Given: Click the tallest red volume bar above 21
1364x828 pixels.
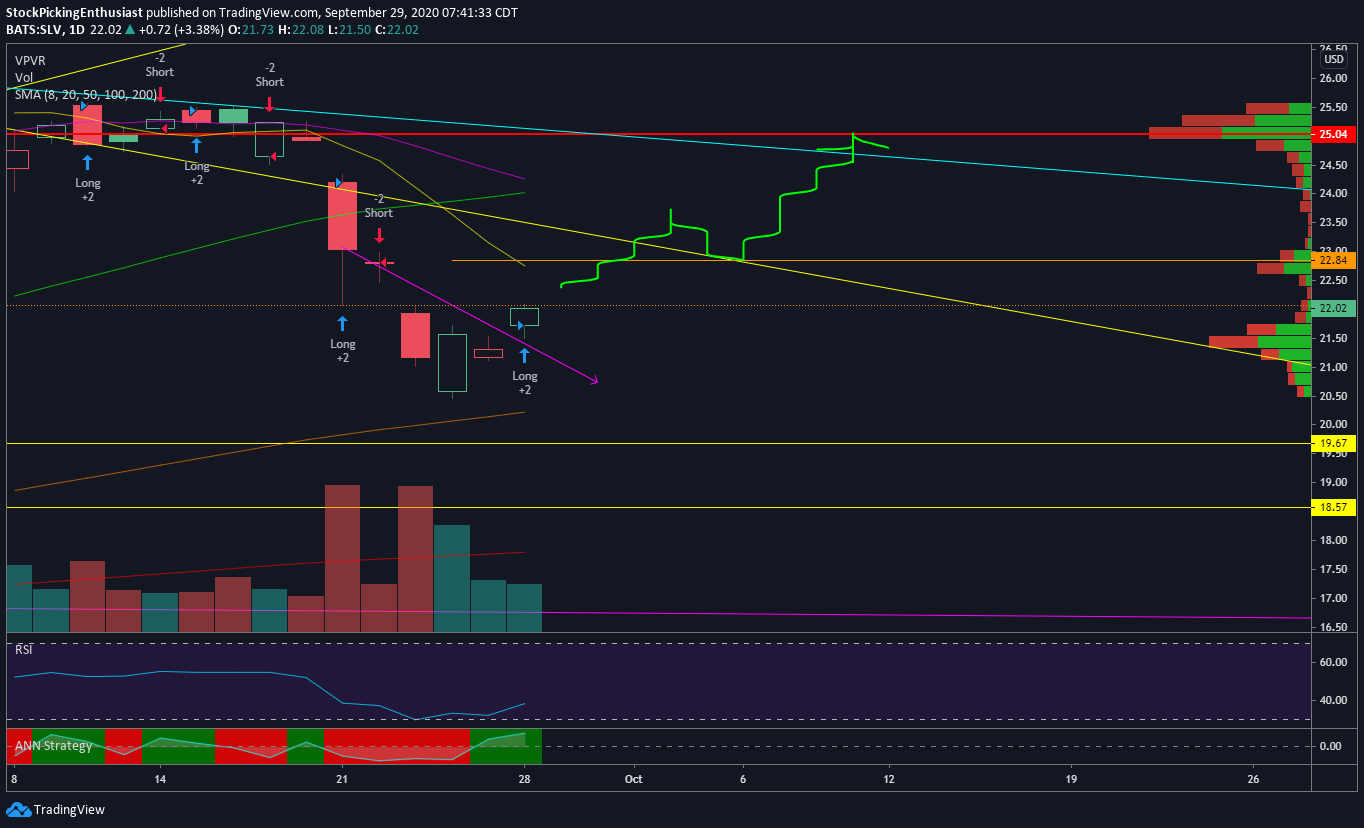Looking at the screenshot, I should pyautogui.click(x=342, y=558).
